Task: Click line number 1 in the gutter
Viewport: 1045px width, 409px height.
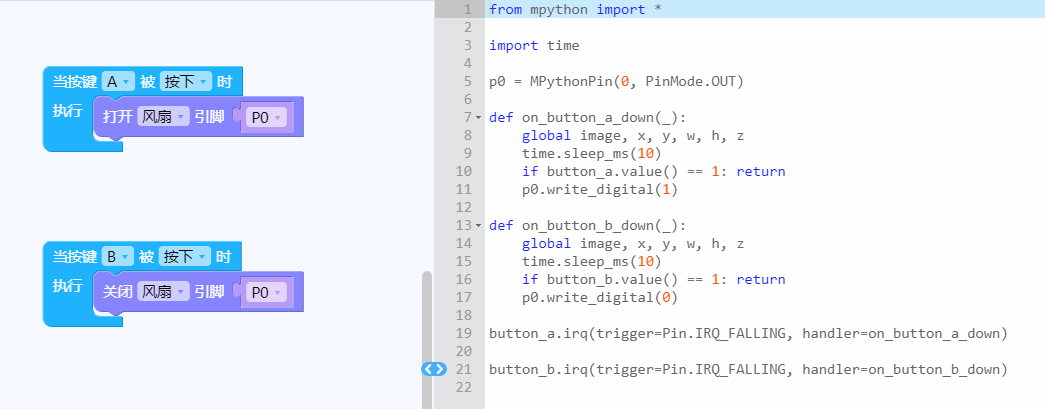Action: (467, 9)
